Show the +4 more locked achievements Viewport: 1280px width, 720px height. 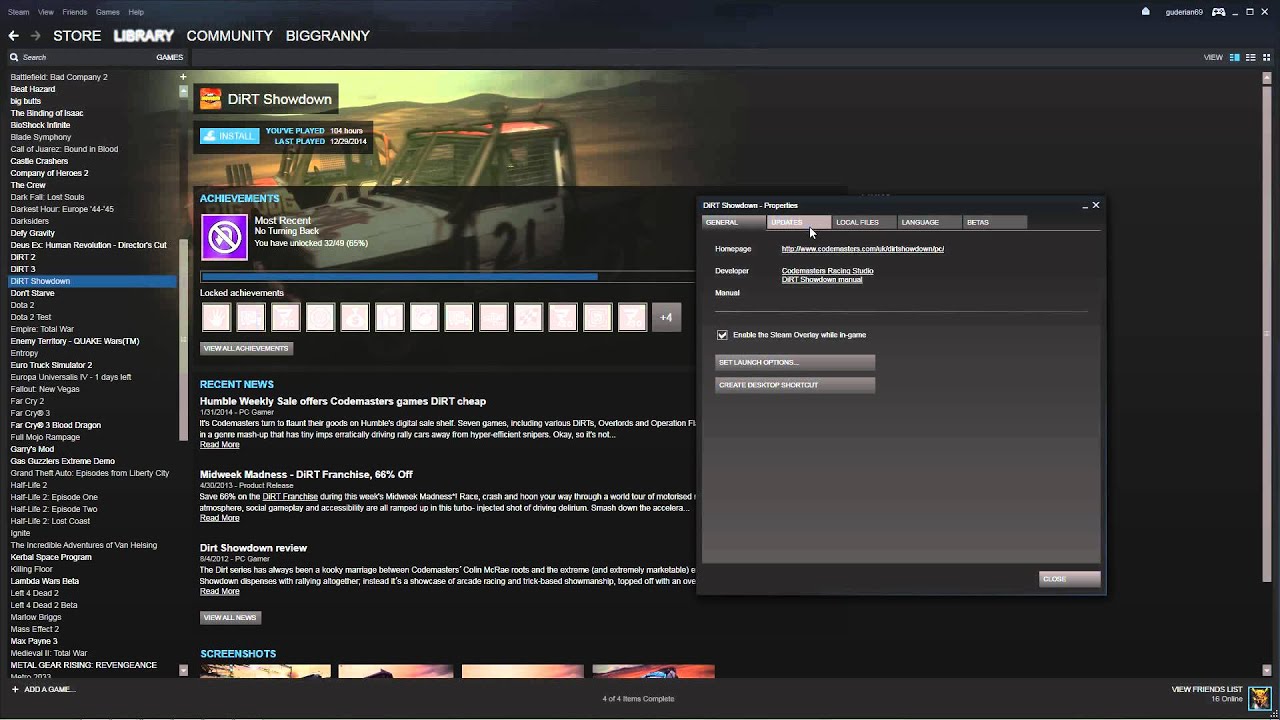(667, 318)
